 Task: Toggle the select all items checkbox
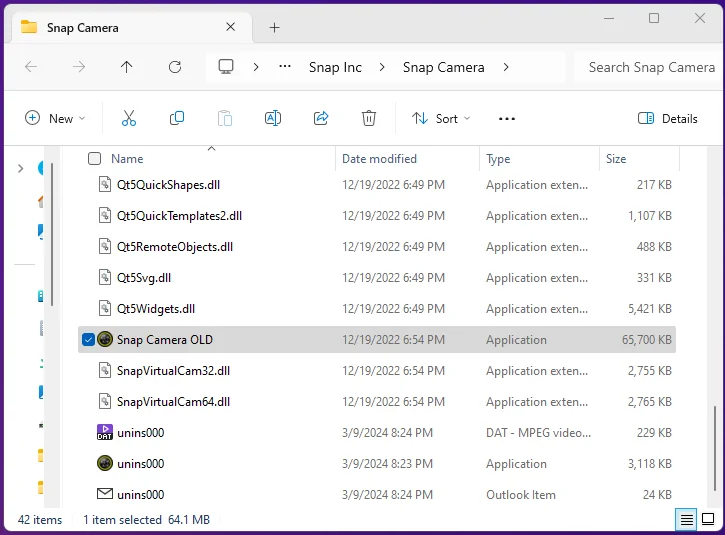[94, 159]
